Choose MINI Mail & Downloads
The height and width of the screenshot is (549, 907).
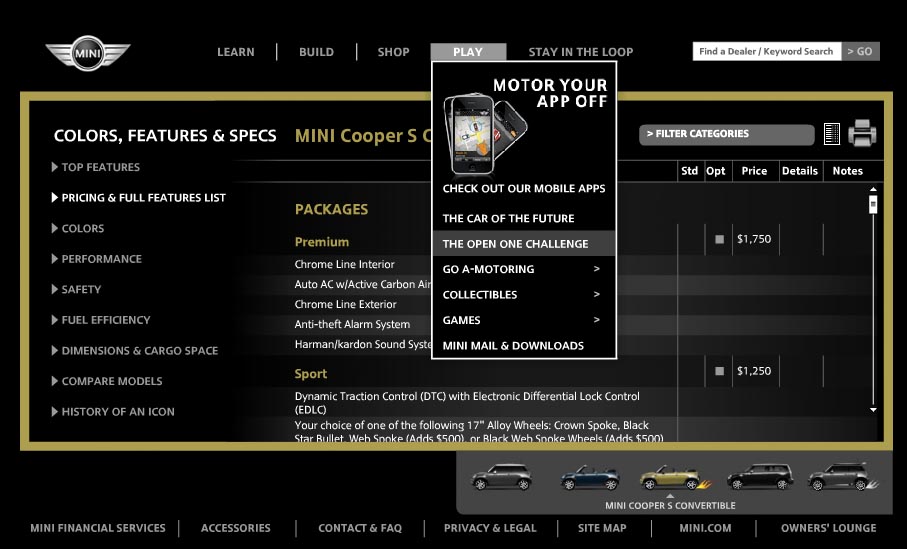click(513, 346)
